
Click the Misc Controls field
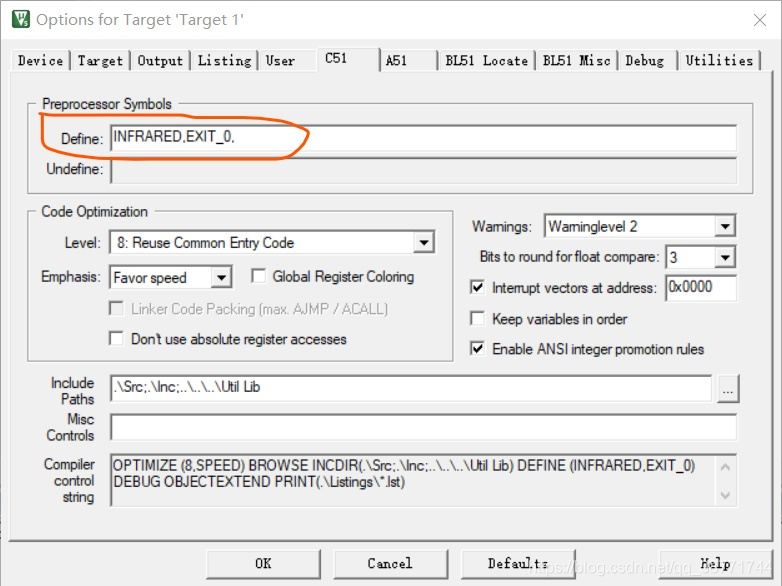tap(423, 427)
